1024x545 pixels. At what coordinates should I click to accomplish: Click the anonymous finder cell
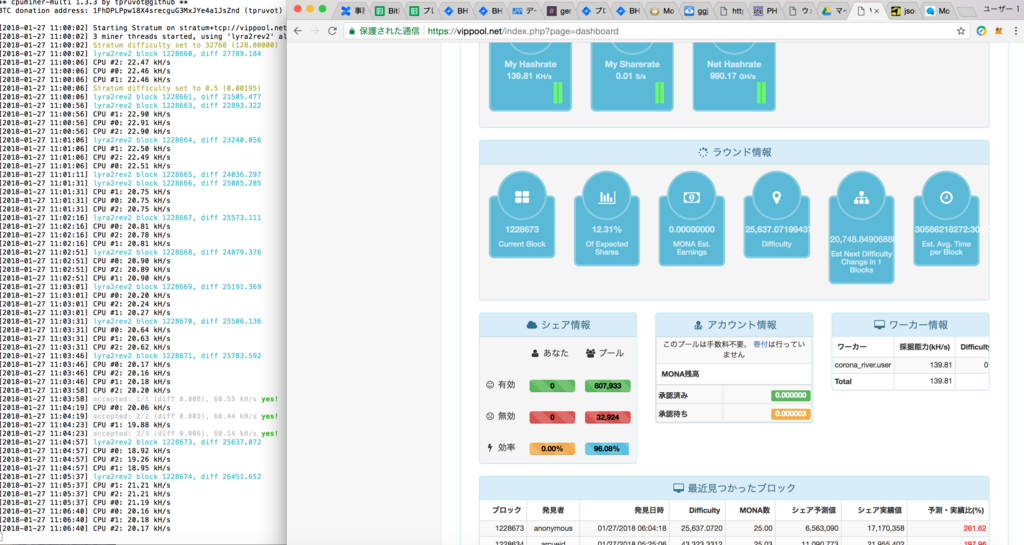(552, 528)
